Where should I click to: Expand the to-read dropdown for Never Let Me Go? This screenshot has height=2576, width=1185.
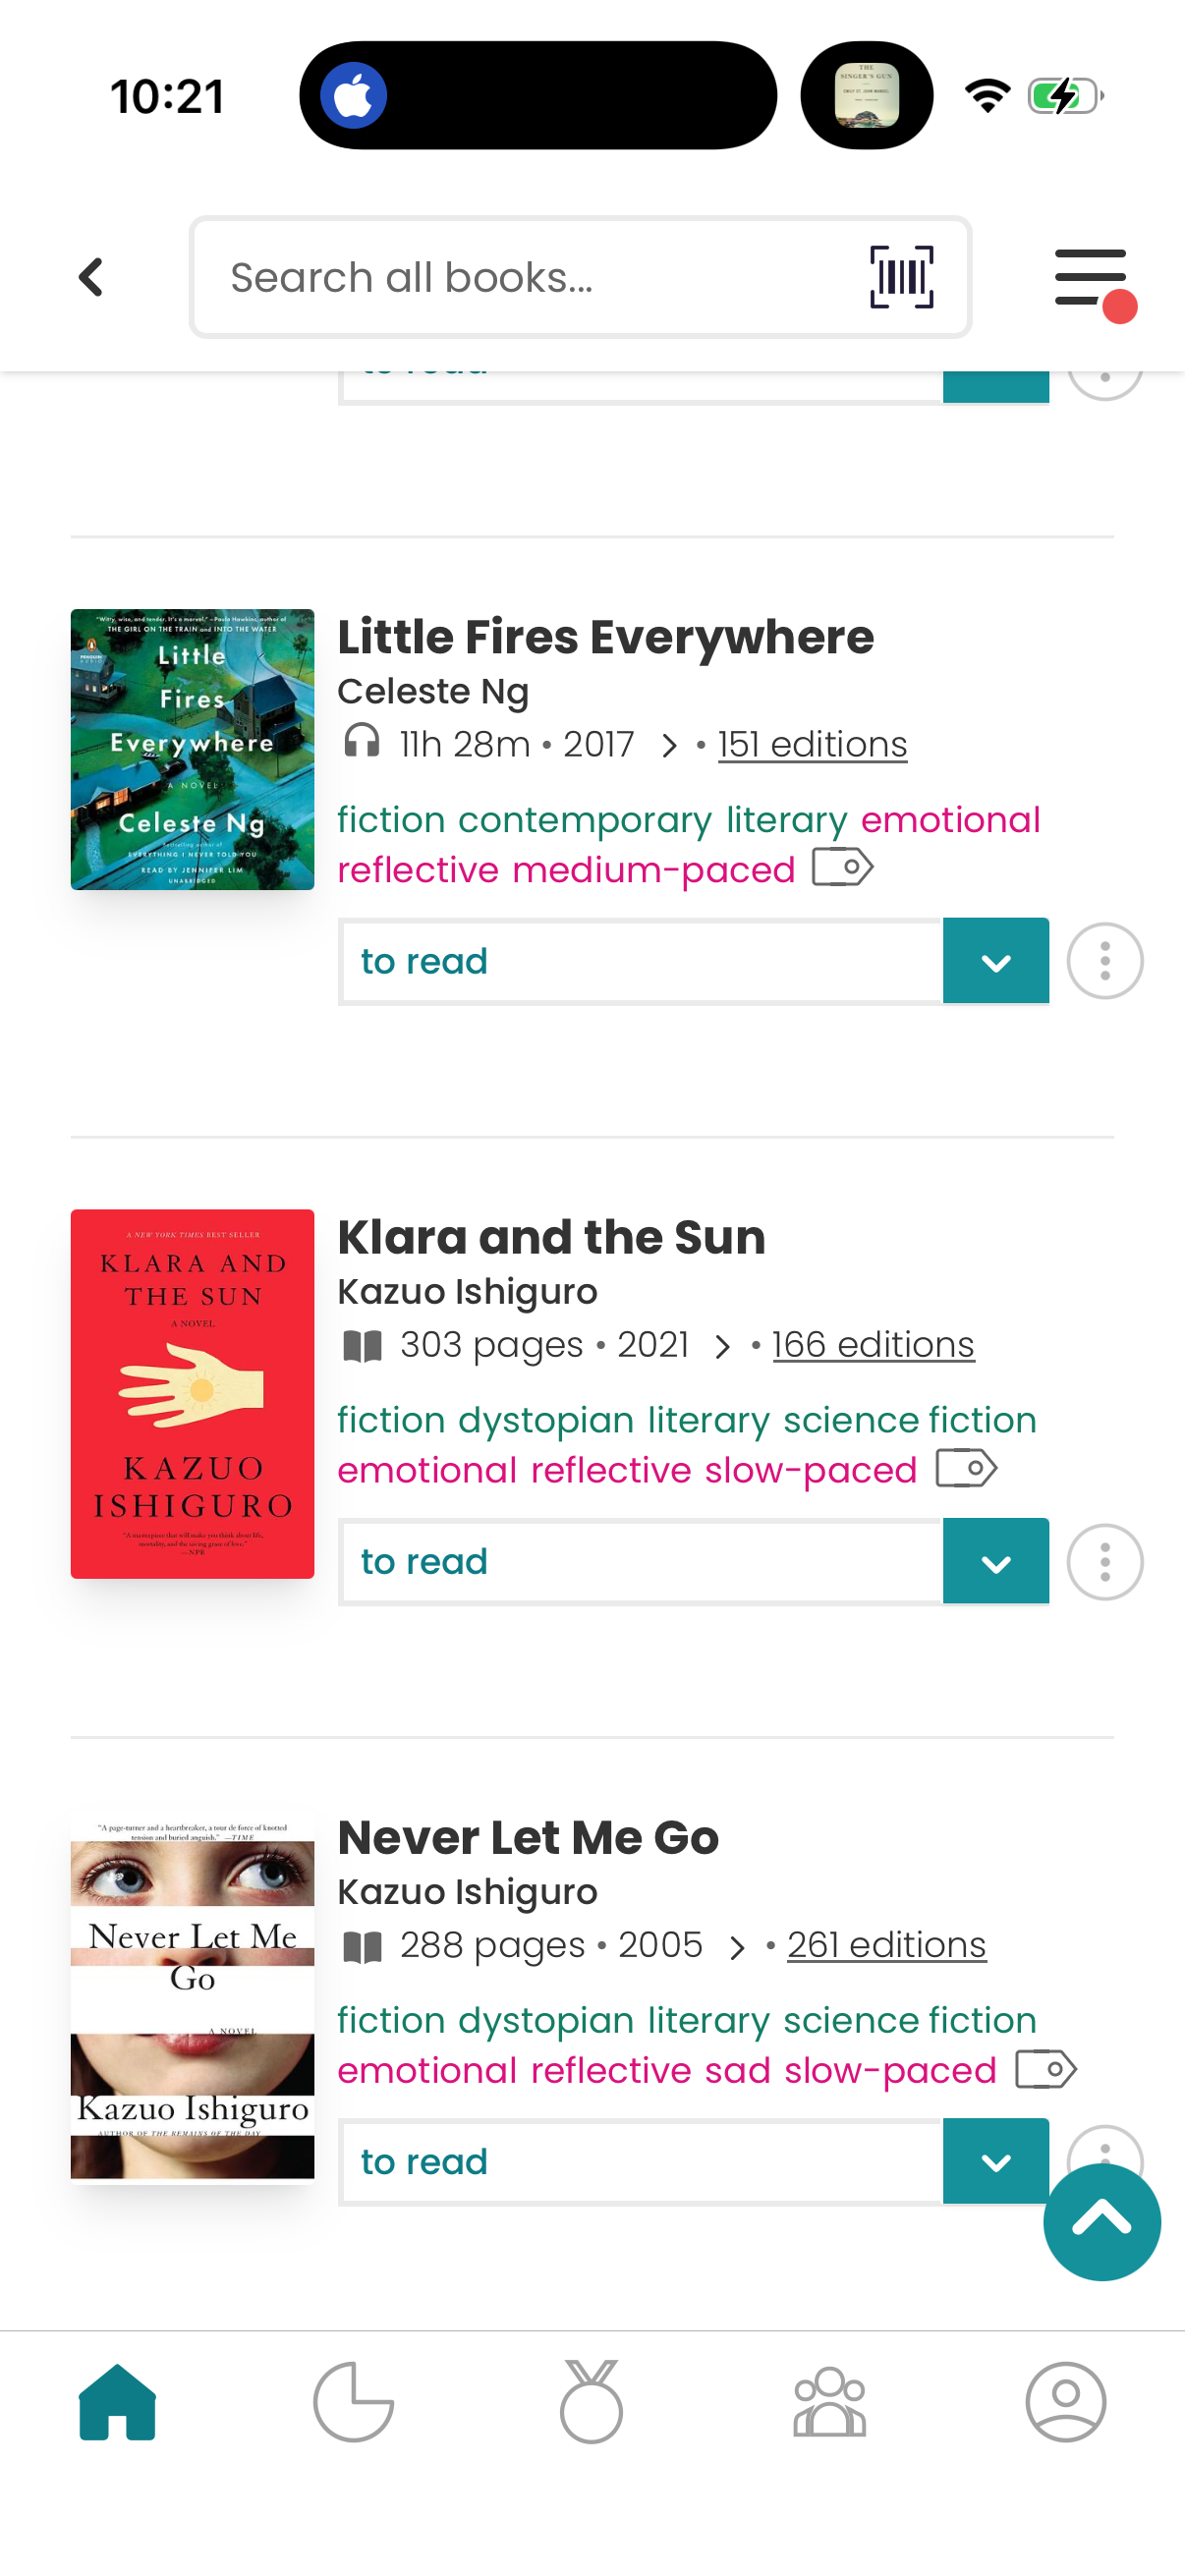tap(995, 2161)
